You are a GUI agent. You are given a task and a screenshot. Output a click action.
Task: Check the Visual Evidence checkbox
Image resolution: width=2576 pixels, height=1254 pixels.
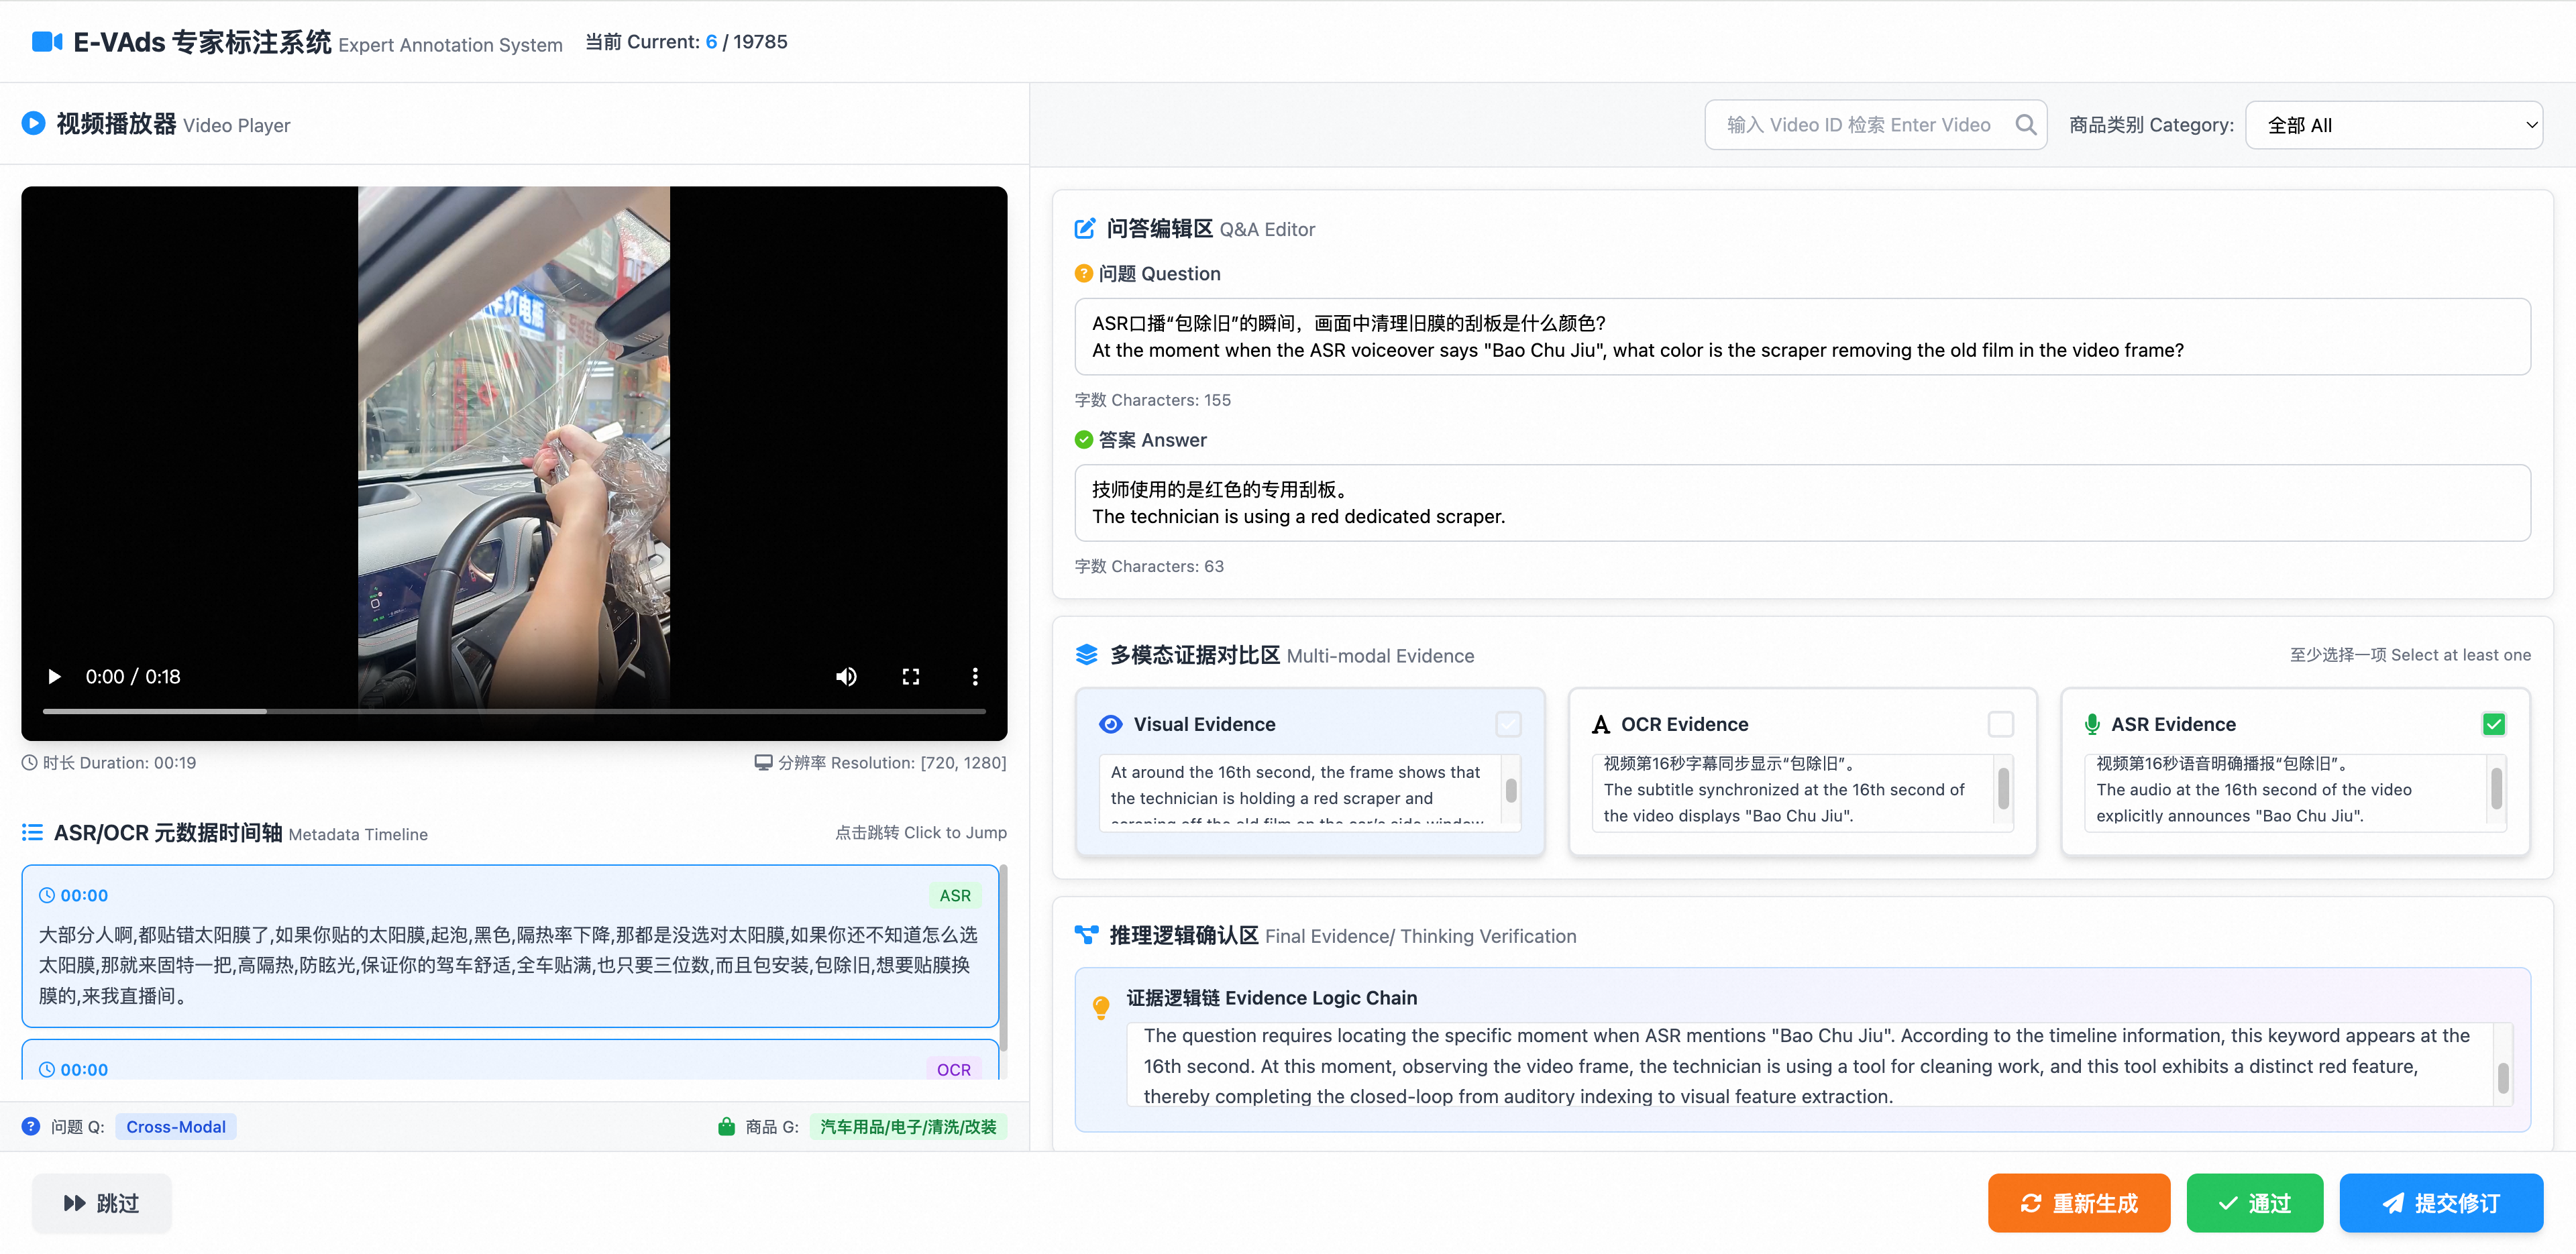click(1508, 724)
